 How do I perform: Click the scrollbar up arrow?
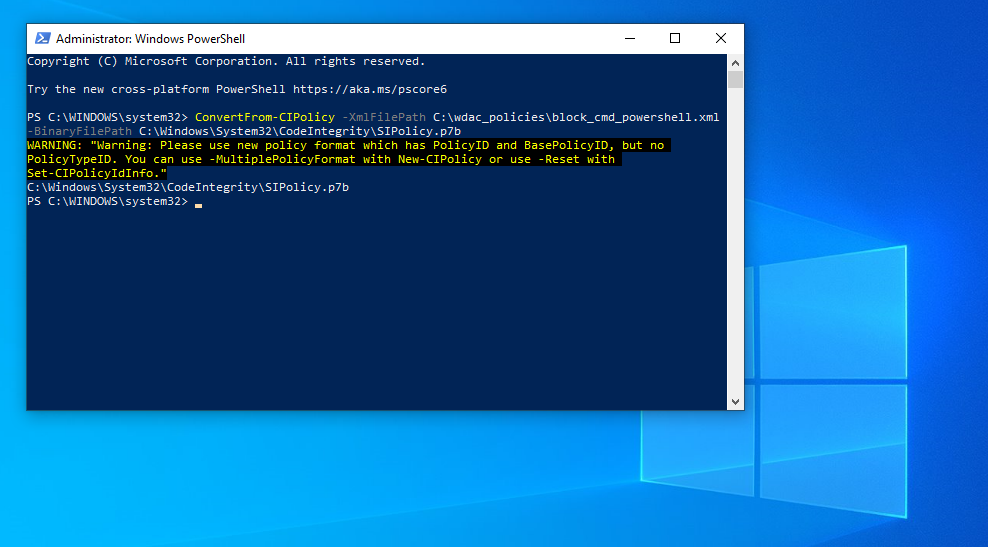[x=735, y=62]
